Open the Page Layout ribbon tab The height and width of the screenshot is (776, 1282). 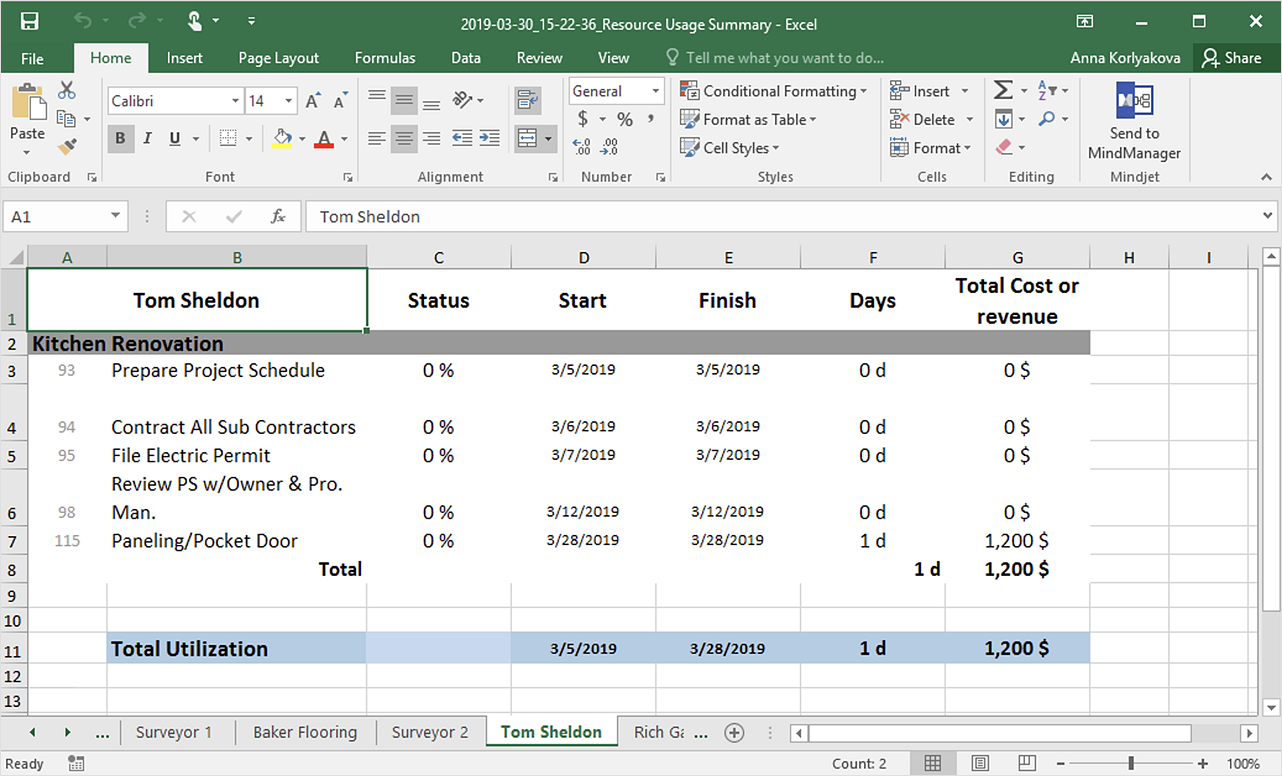click(x=278, y=58)
